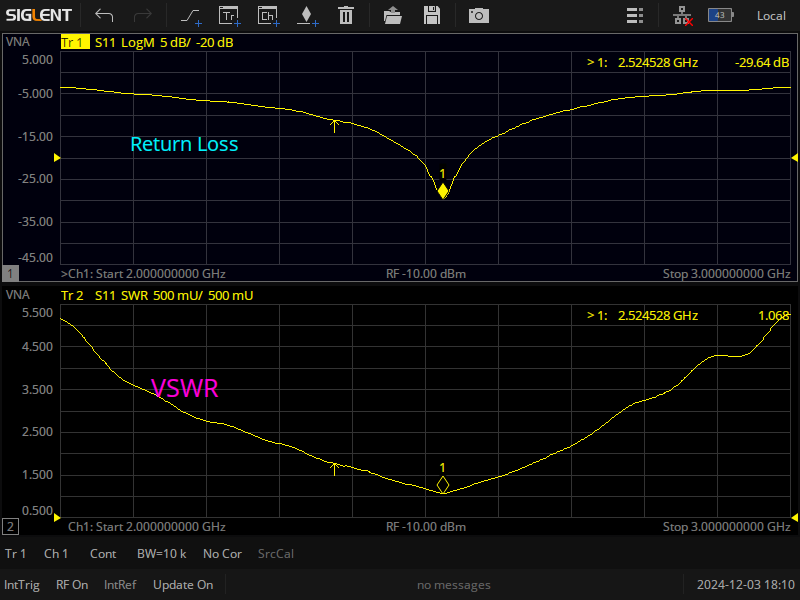
Task: Click the no messages status area
Action: (x=454, y=585)
